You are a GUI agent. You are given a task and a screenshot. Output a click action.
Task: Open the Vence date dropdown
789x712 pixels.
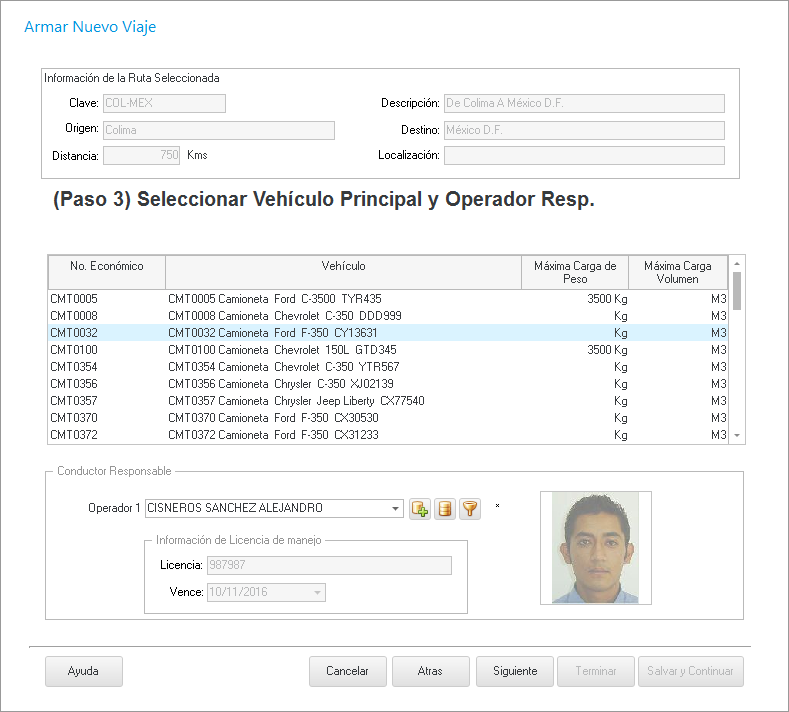[317, 593]
